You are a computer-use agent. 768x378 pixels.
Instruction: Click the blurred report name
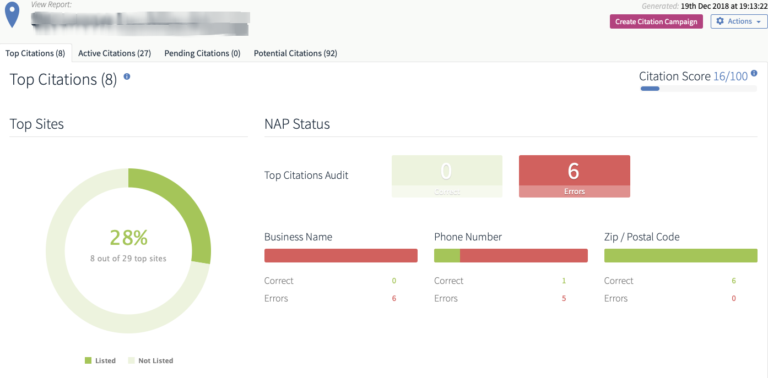point(140,24)
